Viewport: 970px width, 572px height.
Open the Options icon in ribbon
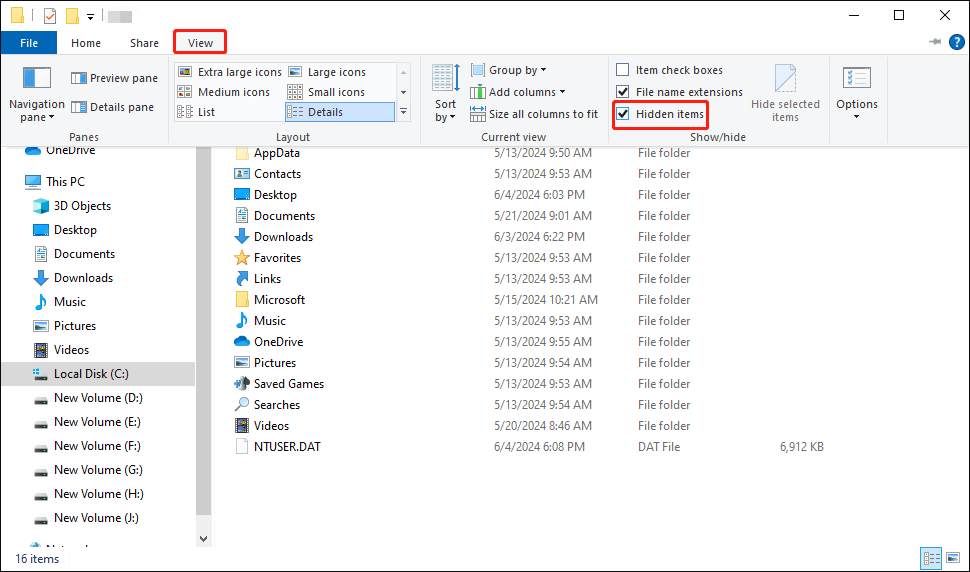click(856, 80)
